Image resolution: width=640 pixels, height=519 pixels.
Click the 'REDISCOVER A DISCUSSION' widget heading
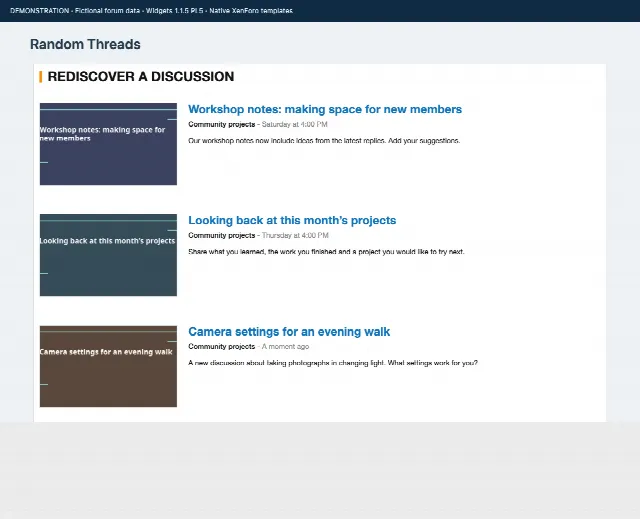tap(141, 77)
